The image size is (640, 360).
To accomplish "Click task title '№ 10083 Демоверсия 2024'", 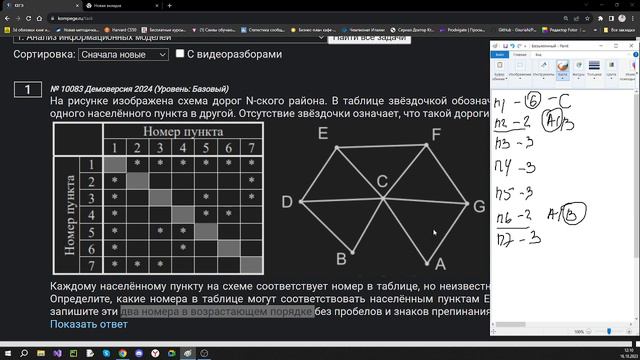I will [101, 89].
